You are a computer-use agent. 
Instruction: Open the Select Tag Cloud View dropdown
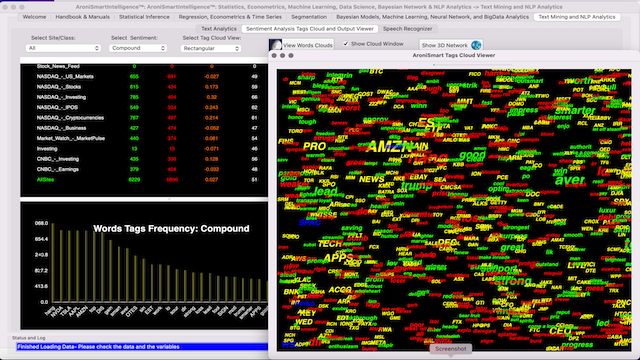(211, 48)
